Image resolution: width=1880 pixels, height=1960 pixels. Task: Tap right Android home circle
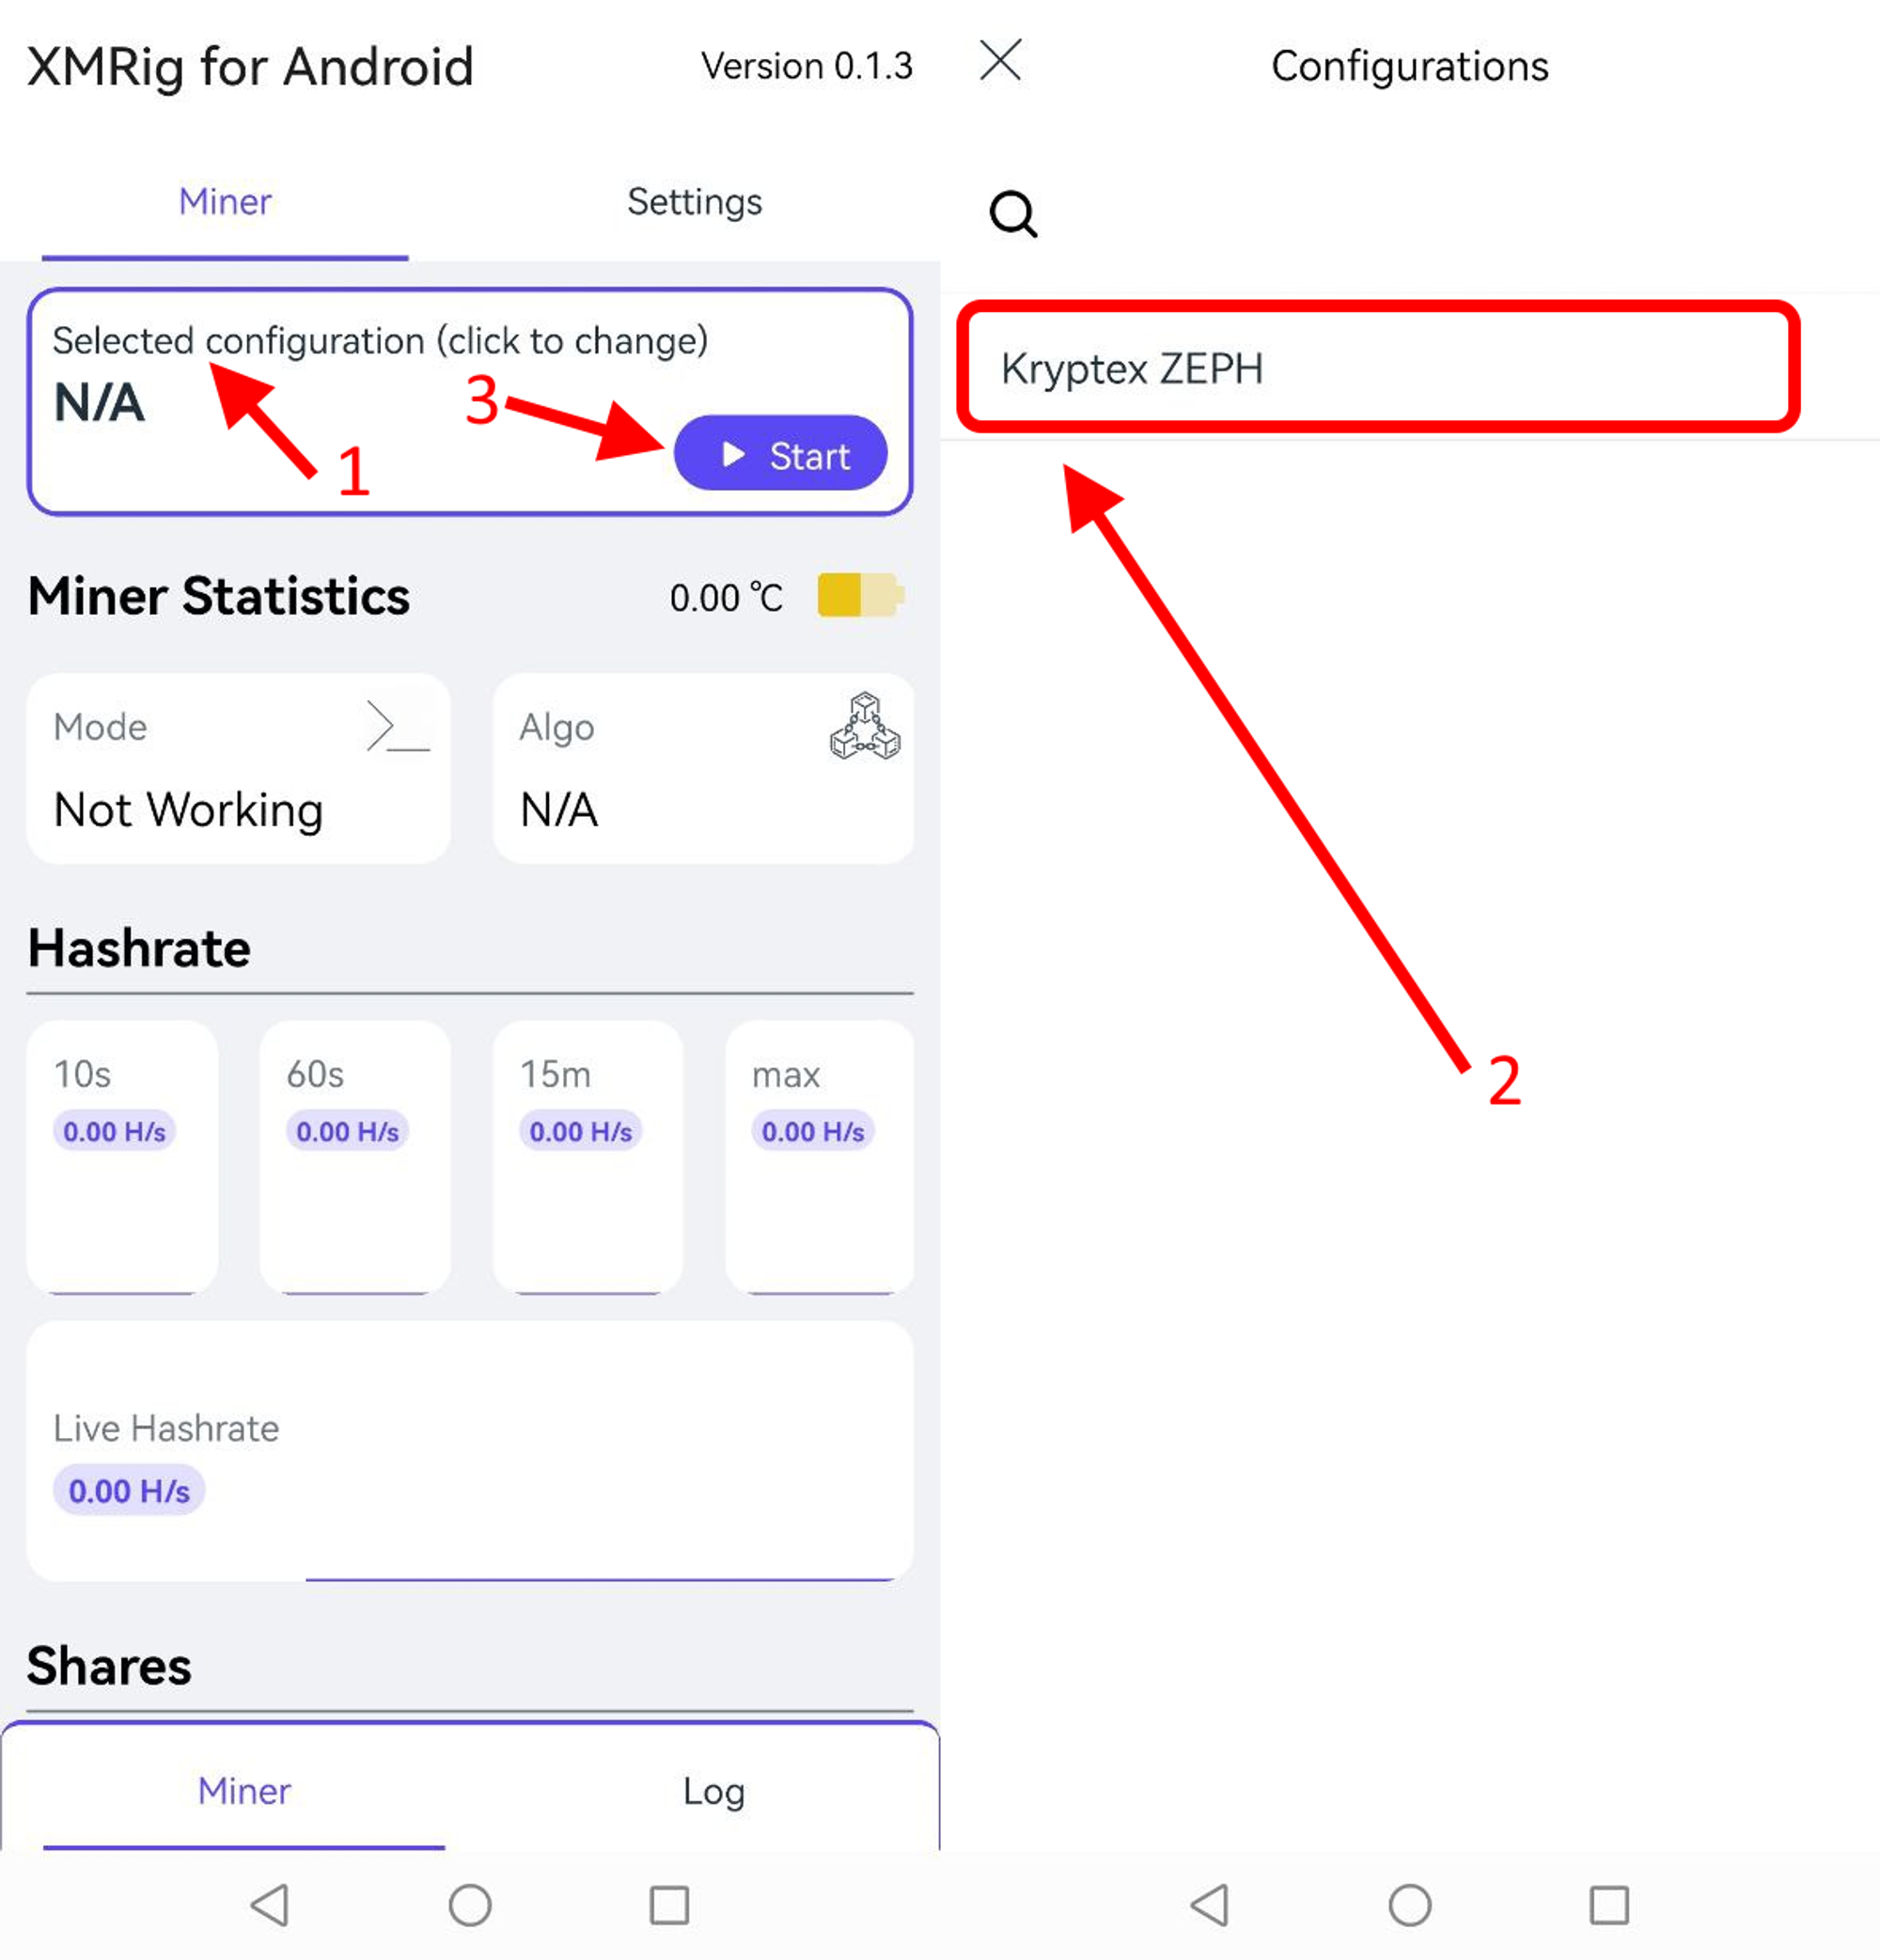click(x=1410, y=1905)
